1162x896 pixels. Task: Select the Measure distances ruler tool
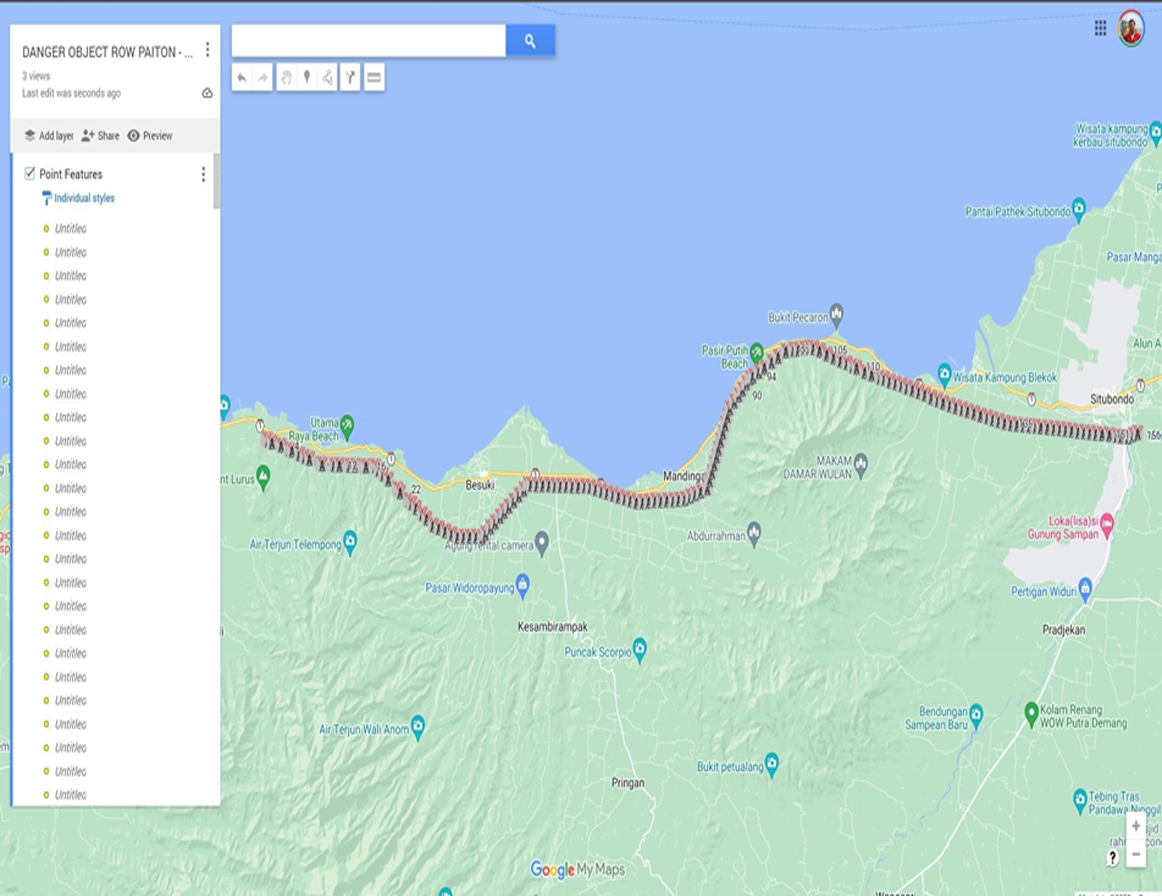(x=374, y=78)
